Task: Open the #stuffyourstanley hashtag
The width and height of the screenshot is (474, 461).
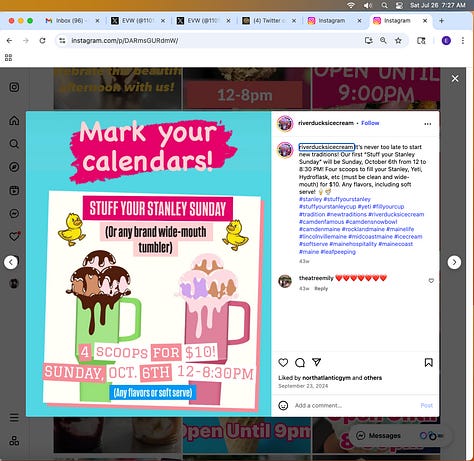Action: pos(347,199)
